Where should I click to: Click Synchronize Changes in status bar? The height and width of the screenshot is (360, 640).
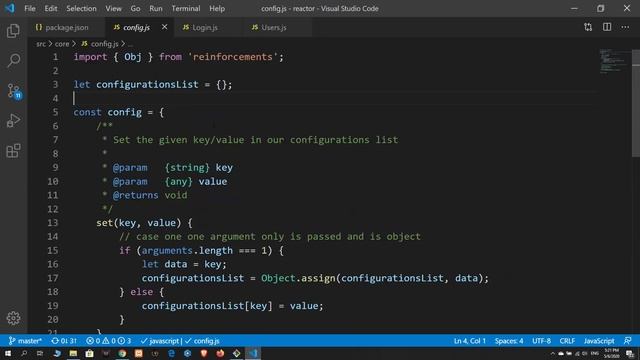[64, 341]
